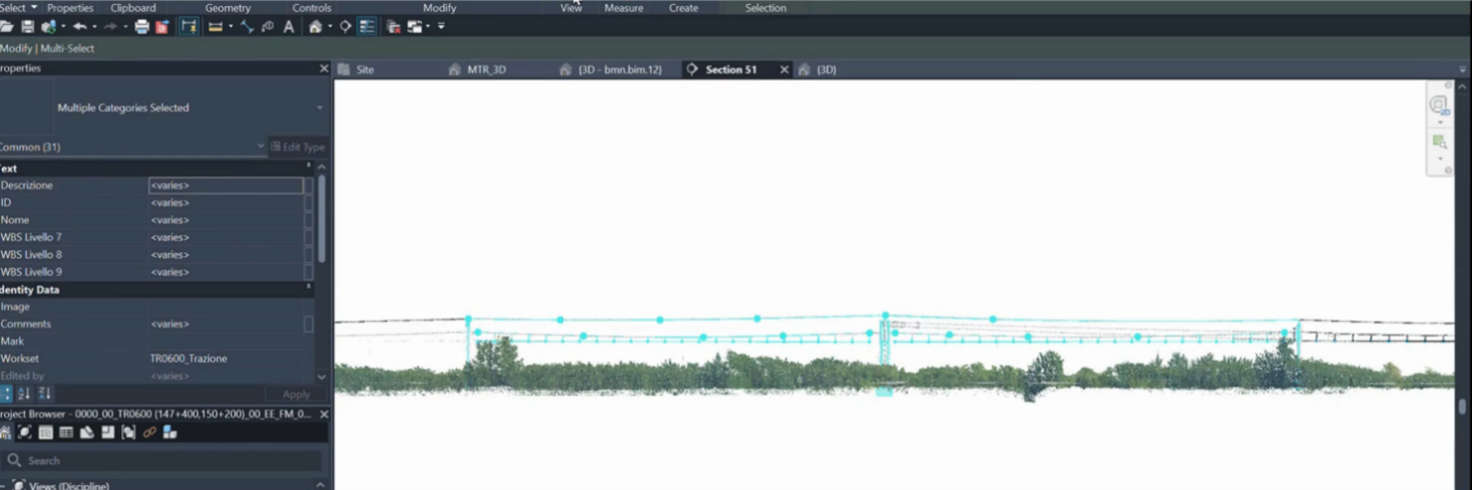Open the Default 3D View house icon

coord(315,27)
